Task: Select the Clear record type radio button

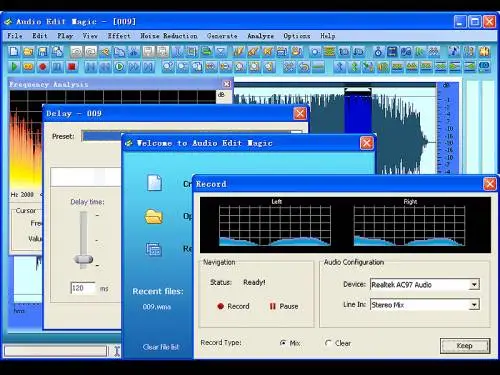Action: pyautogui.click(x=328, y=343)
